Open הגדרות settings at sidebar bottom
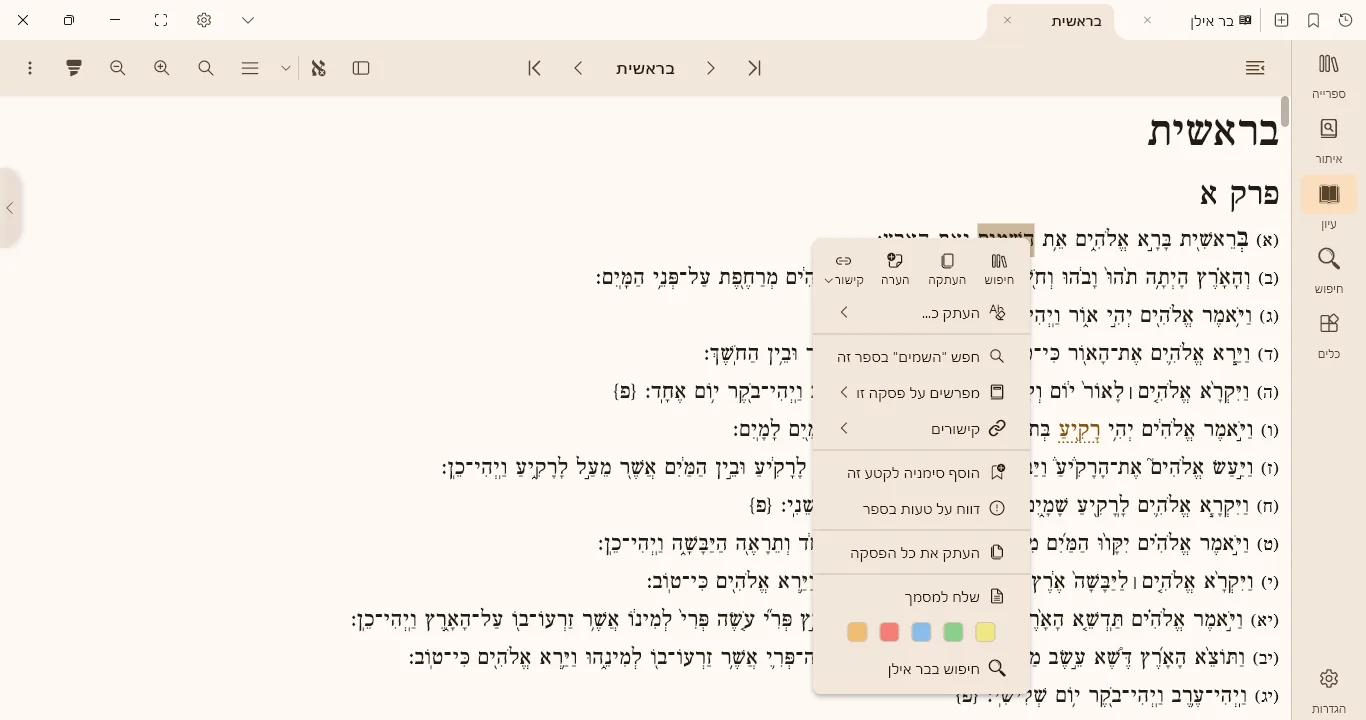 (x=1329, y=691)
